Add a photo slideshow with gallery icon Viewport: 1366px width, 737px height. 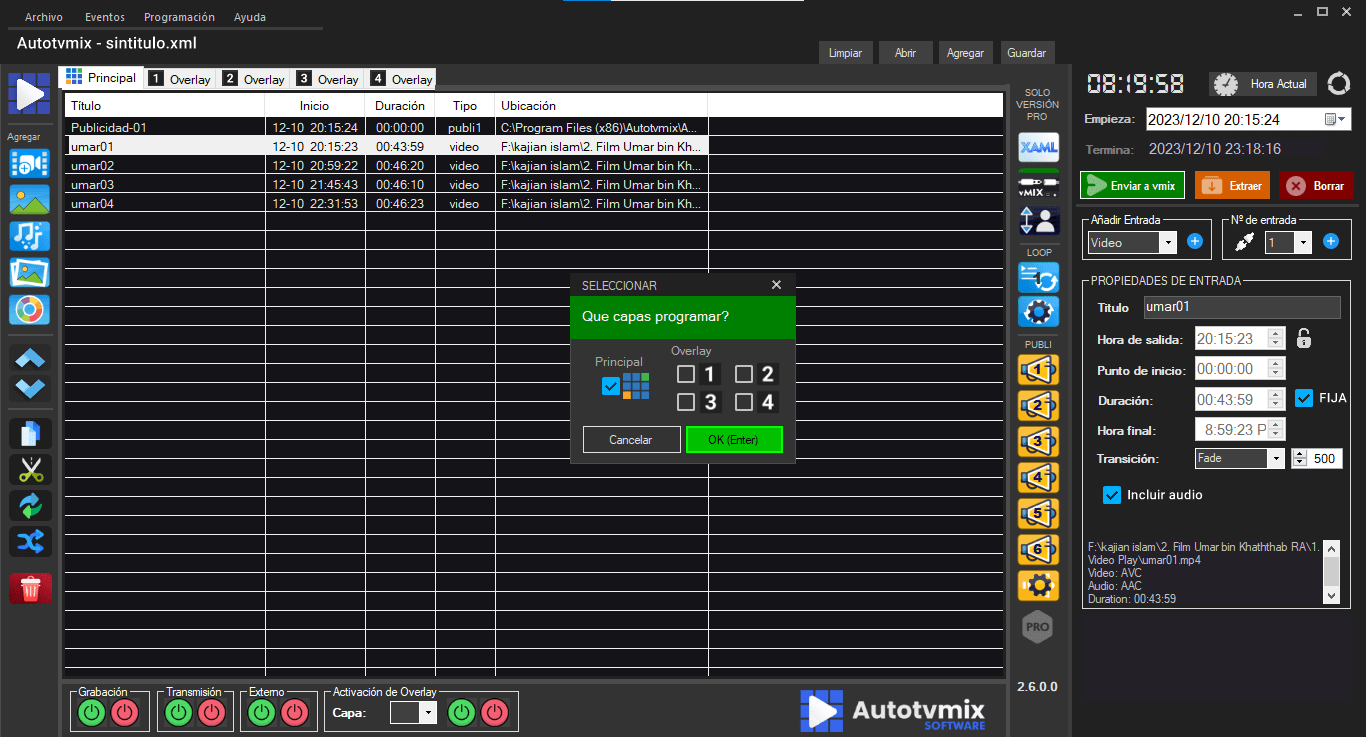(29, 273)
